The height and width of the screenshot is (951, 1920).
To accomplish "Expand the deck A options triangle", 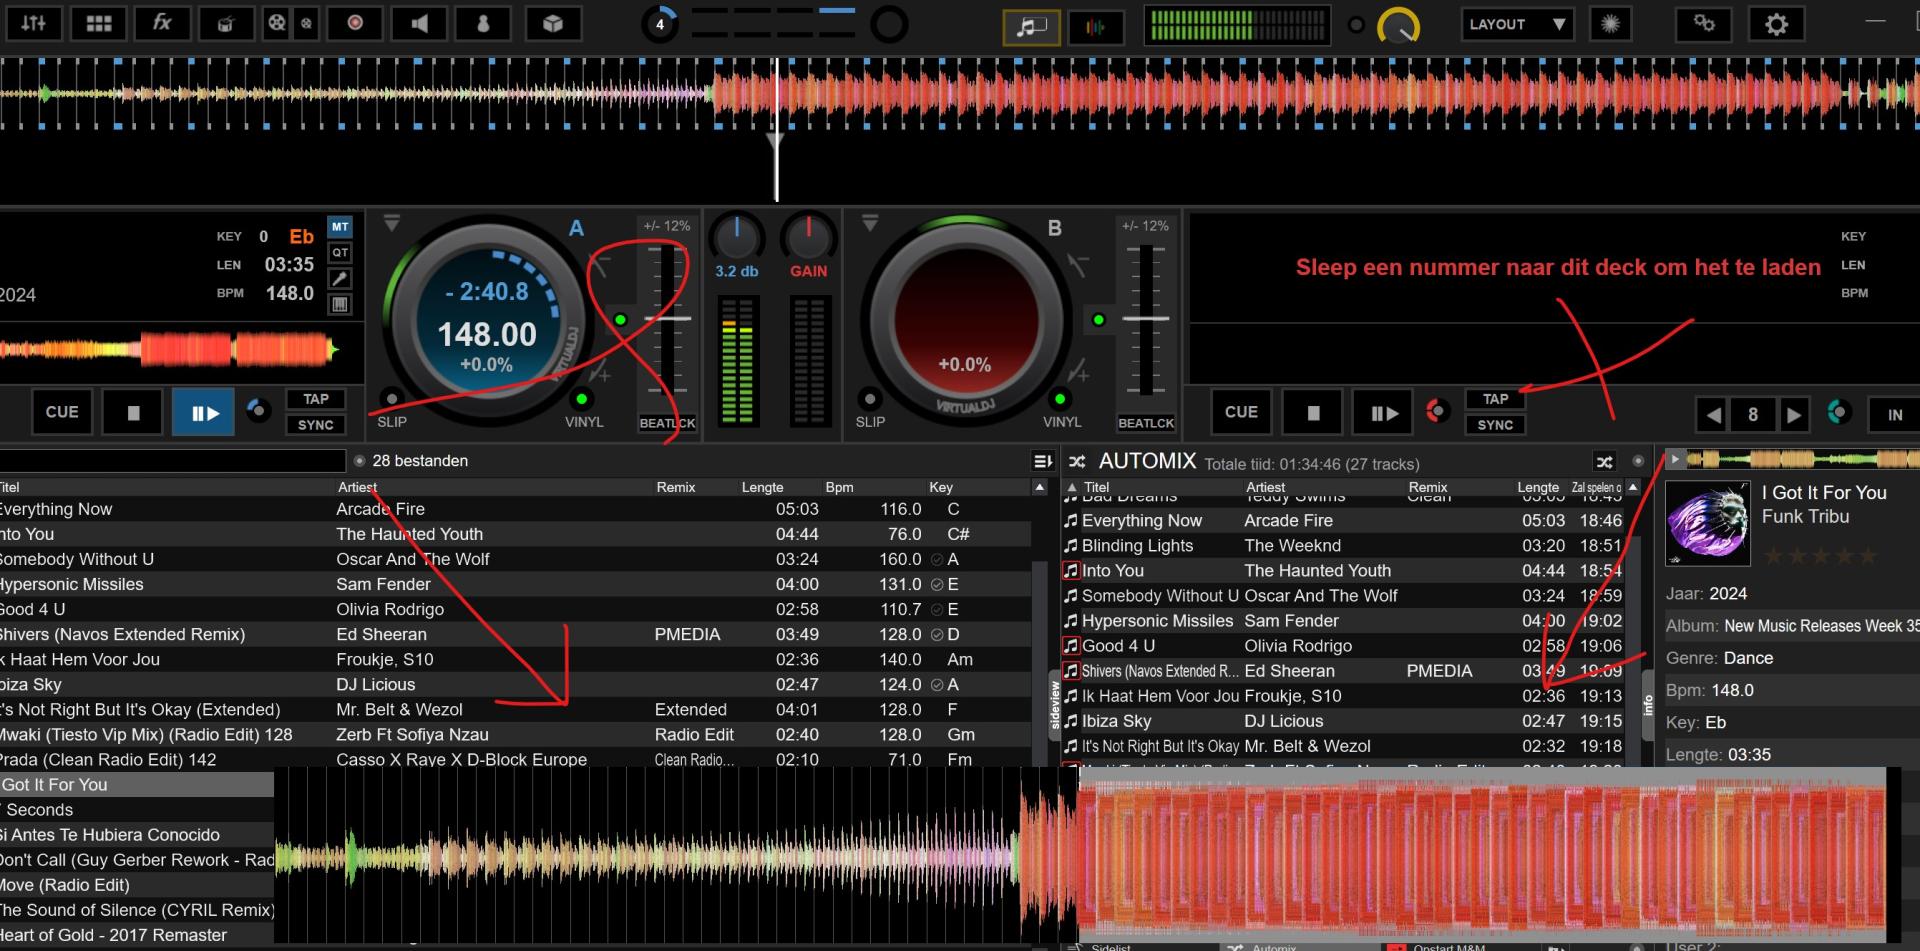I will [392, 222].
